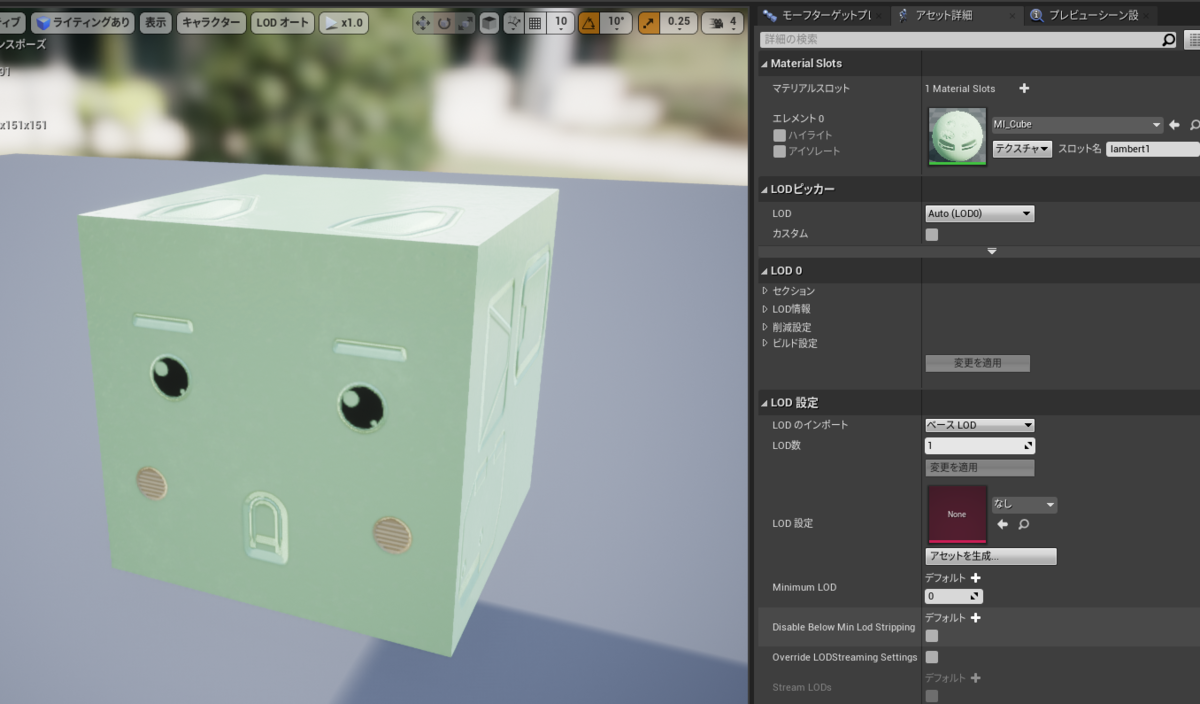Enable アイソレート checkbox for Element 0

(779, 151)
